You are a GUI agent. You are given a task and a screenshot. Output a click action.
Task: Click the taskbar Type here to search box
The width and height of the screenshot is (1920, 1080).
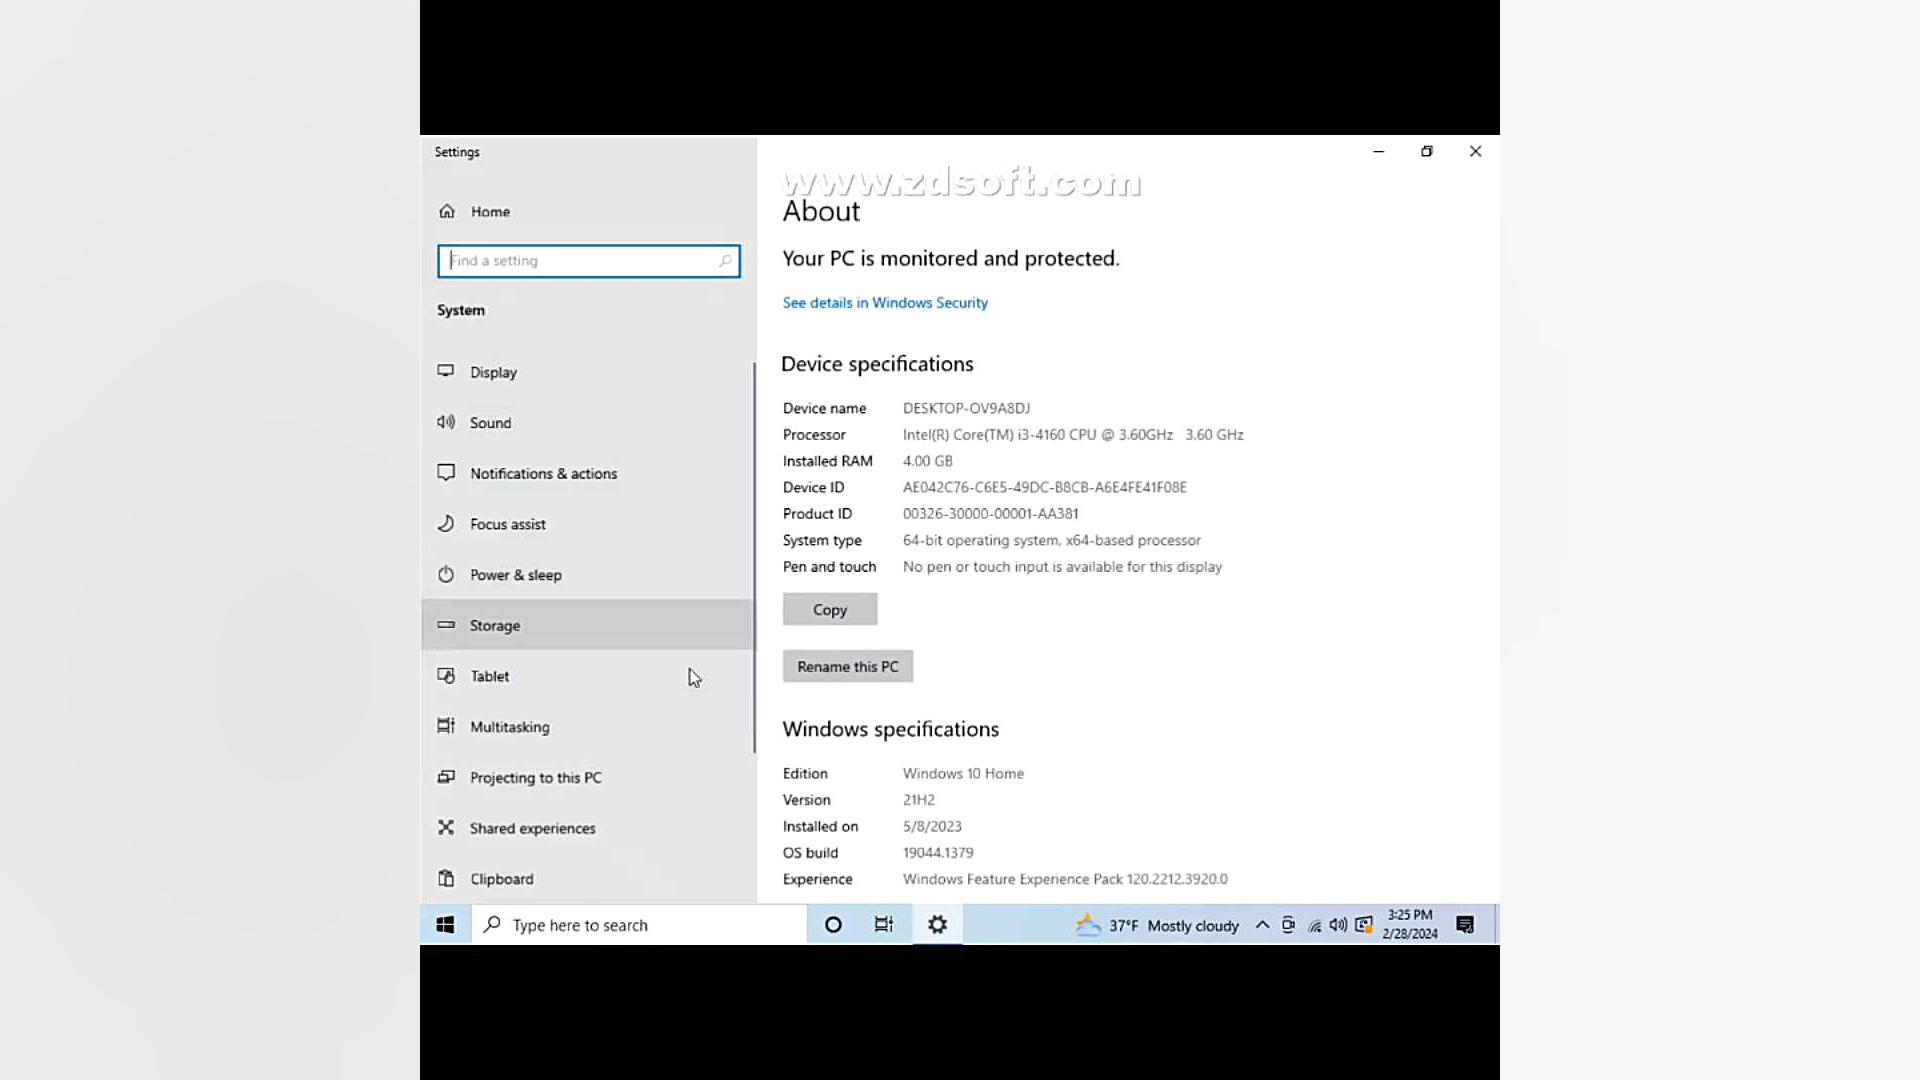(x=639, y=925)
